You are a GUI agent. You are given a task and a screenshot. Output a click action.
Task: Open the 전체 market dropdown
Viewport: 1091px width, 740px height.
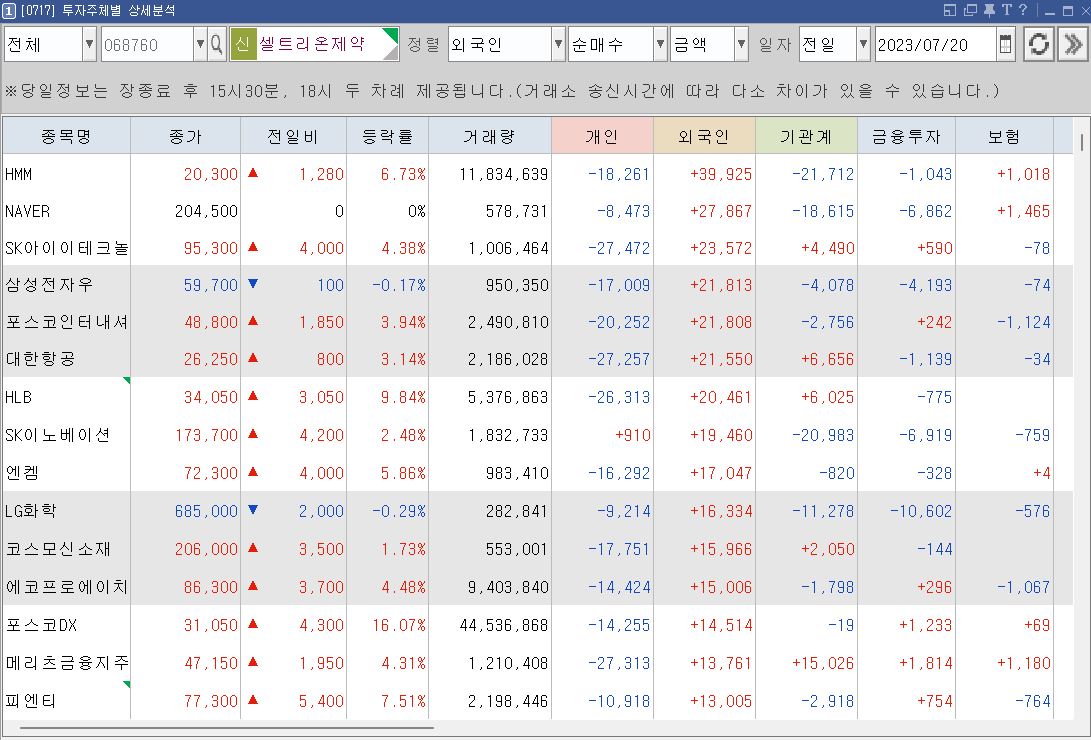pos(90,45)
